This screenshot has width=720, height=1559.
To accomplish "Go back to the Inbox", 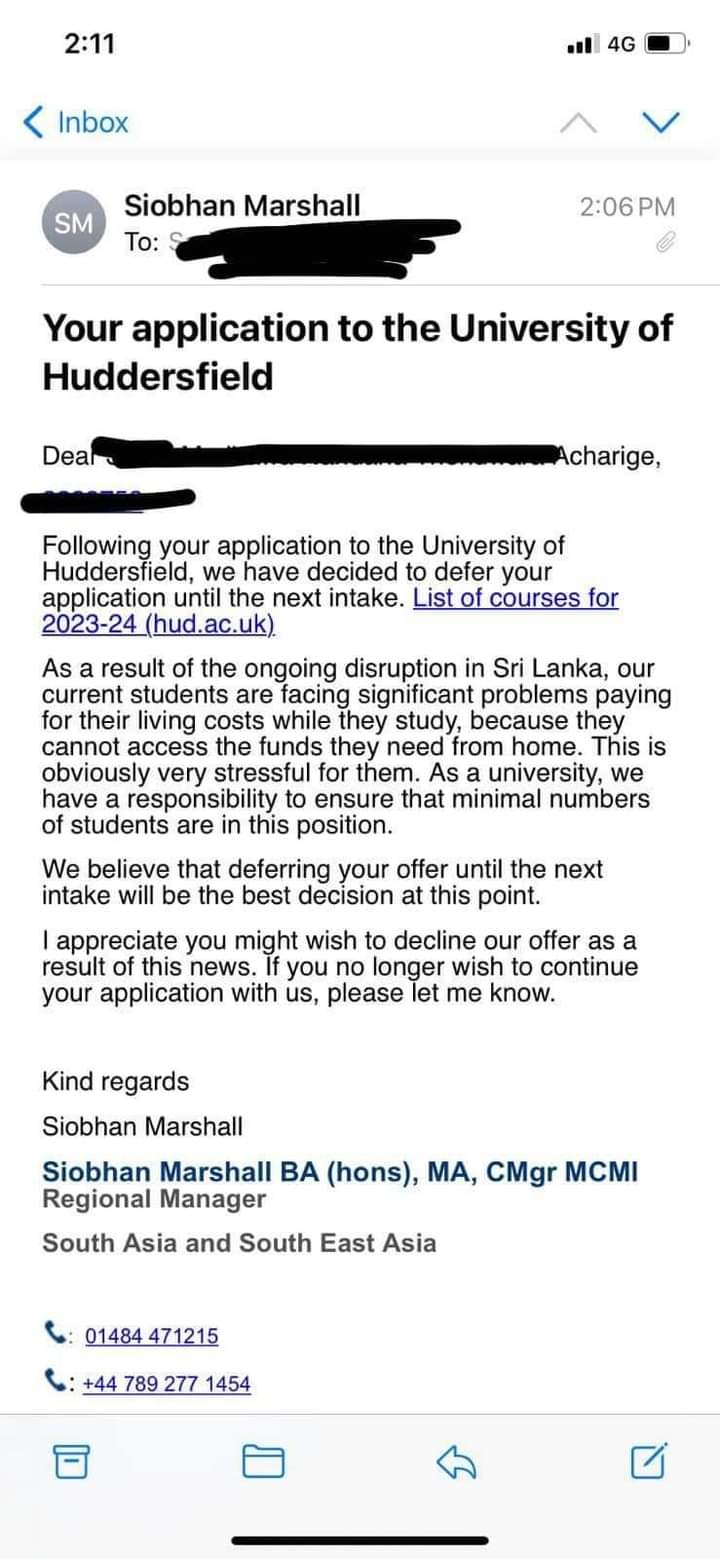I will pyautogui.click(x=76, y=122).
